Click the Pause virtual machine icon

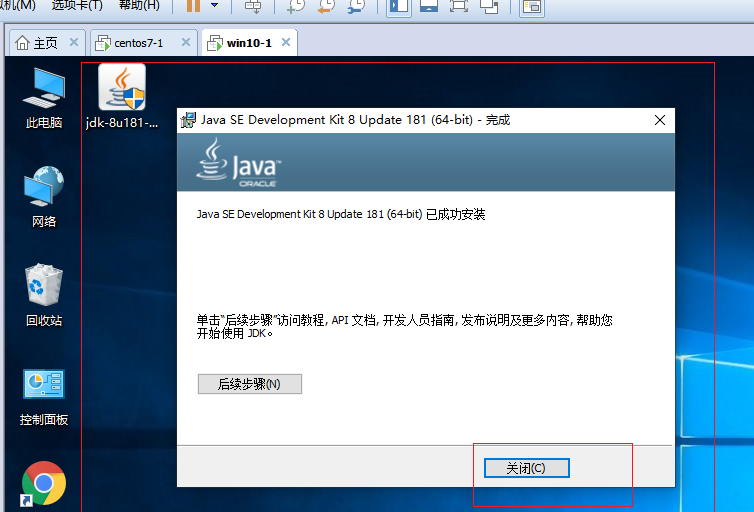coord(193,6)
